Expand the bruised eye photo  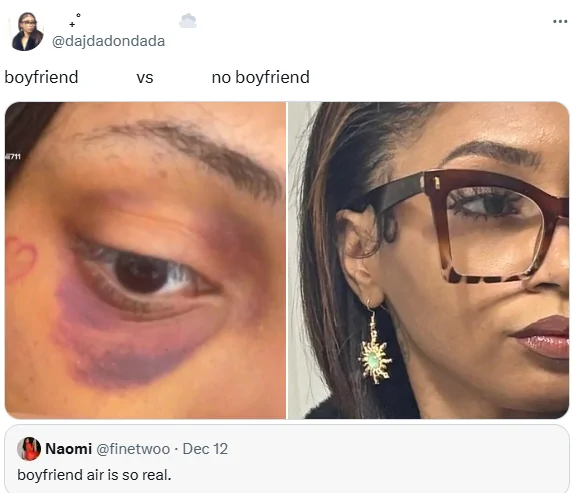(x=145, y=260)
